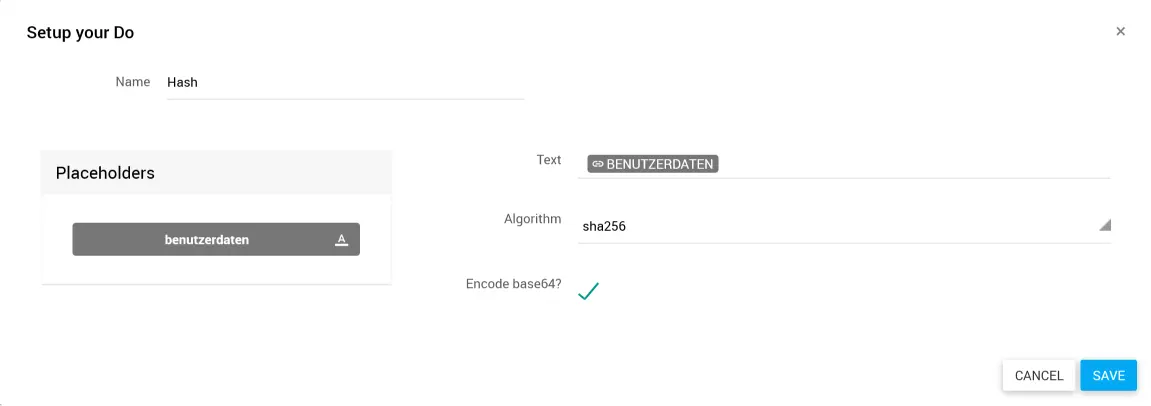Click the BENUTZERDATEN chip in Text field
Screen dimensions: 1151x406
pos(654,164)
